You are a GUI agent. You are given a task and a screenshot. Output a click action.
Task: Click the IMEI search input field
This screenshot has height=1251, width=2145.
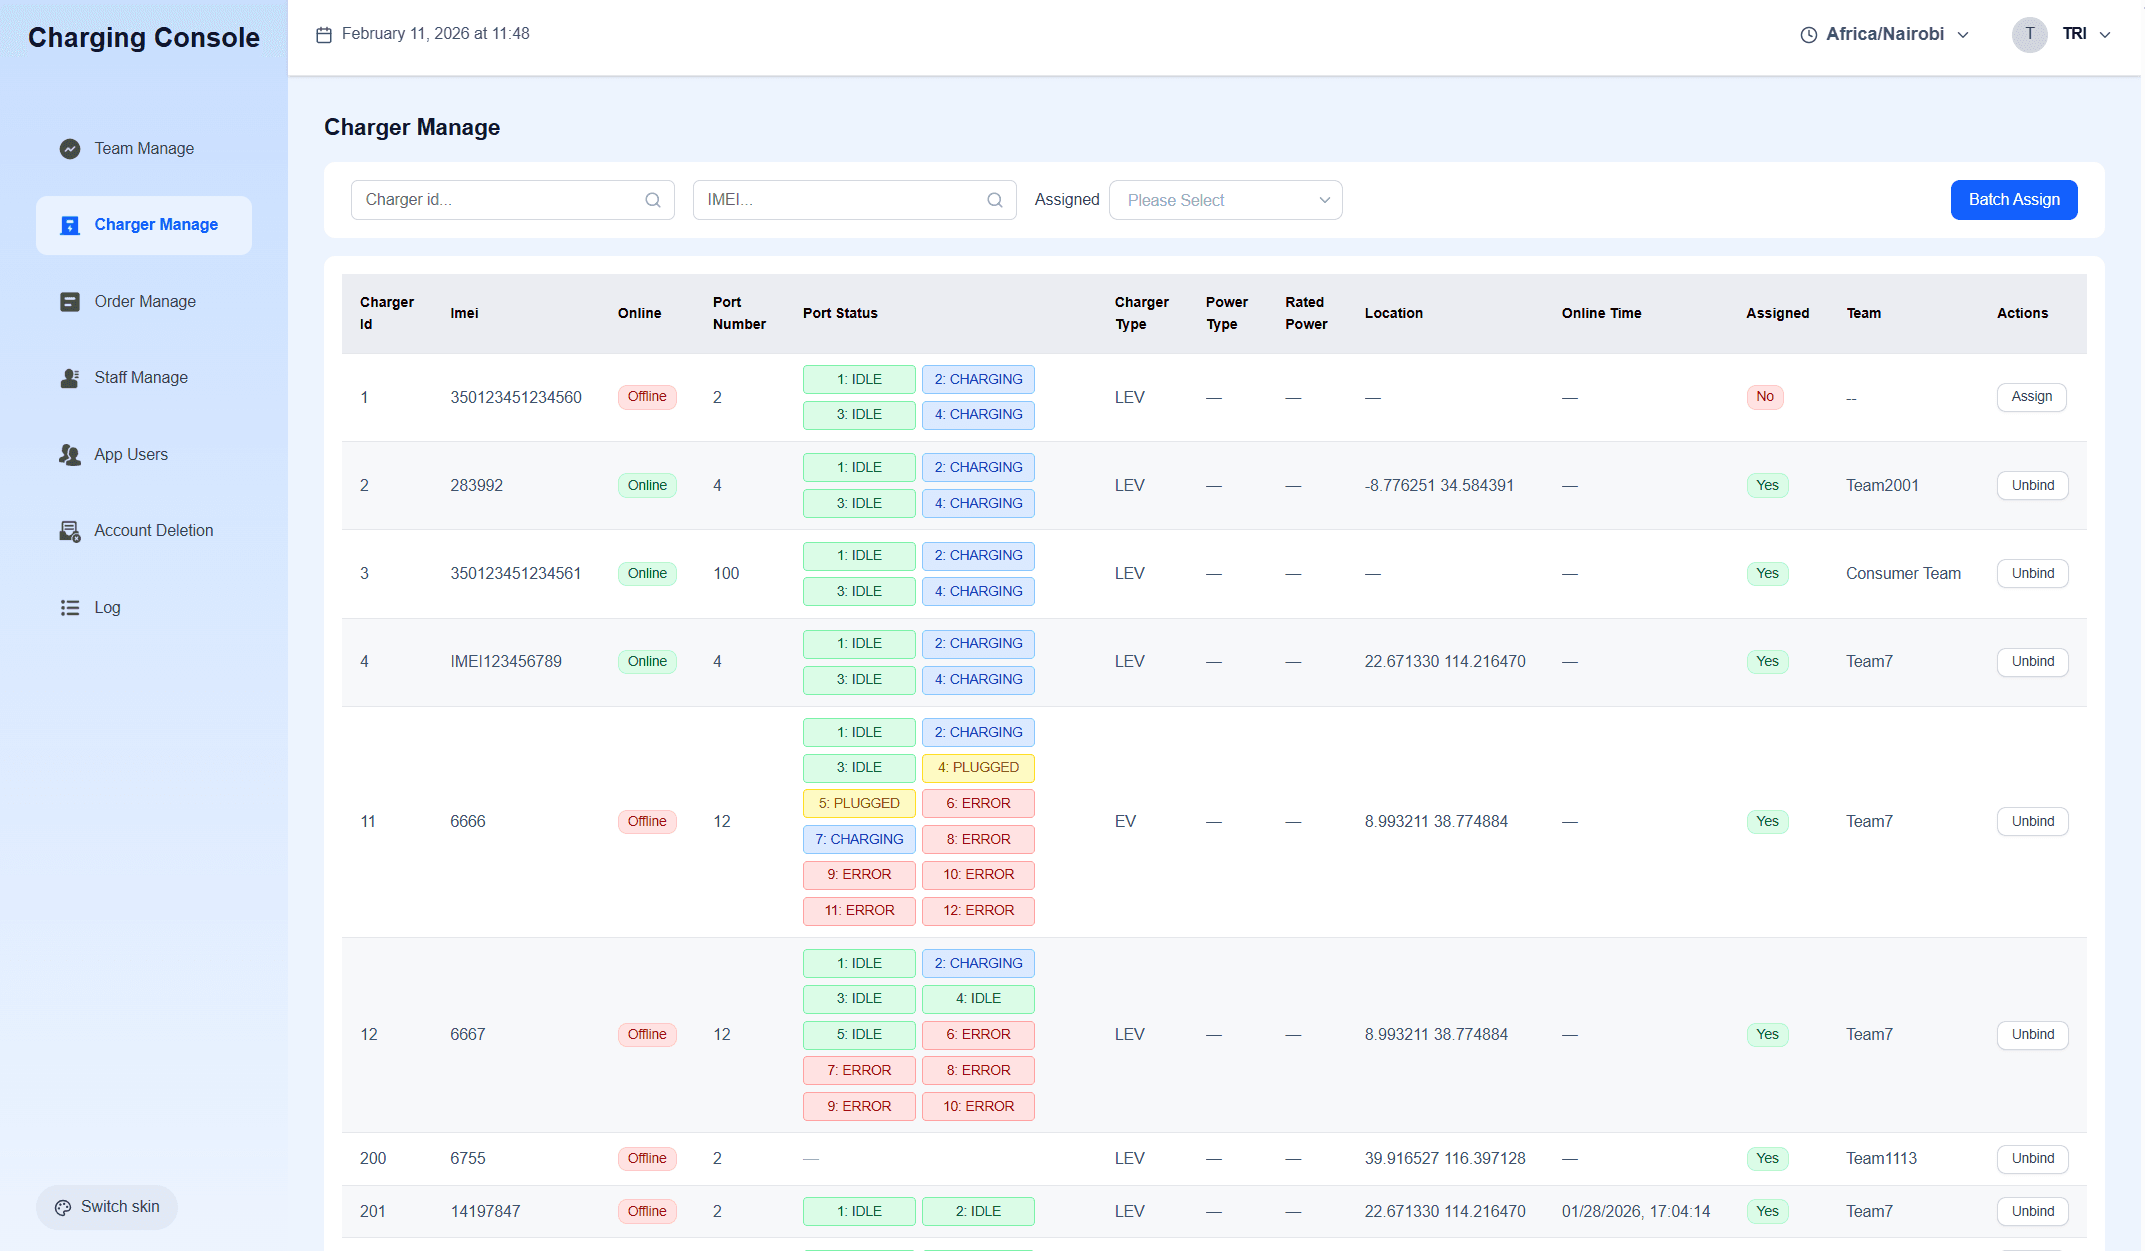[840, 200]
